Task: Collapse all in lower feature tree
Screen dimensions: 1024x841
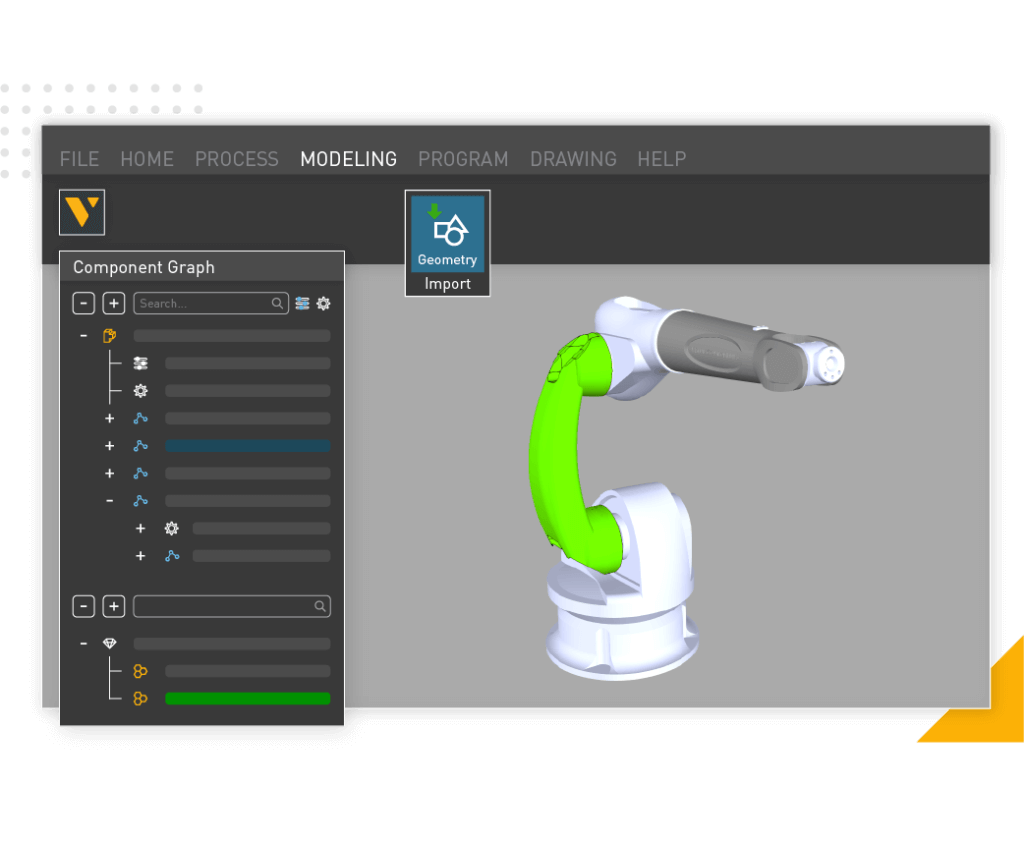Action: click(x=84, y=607)
